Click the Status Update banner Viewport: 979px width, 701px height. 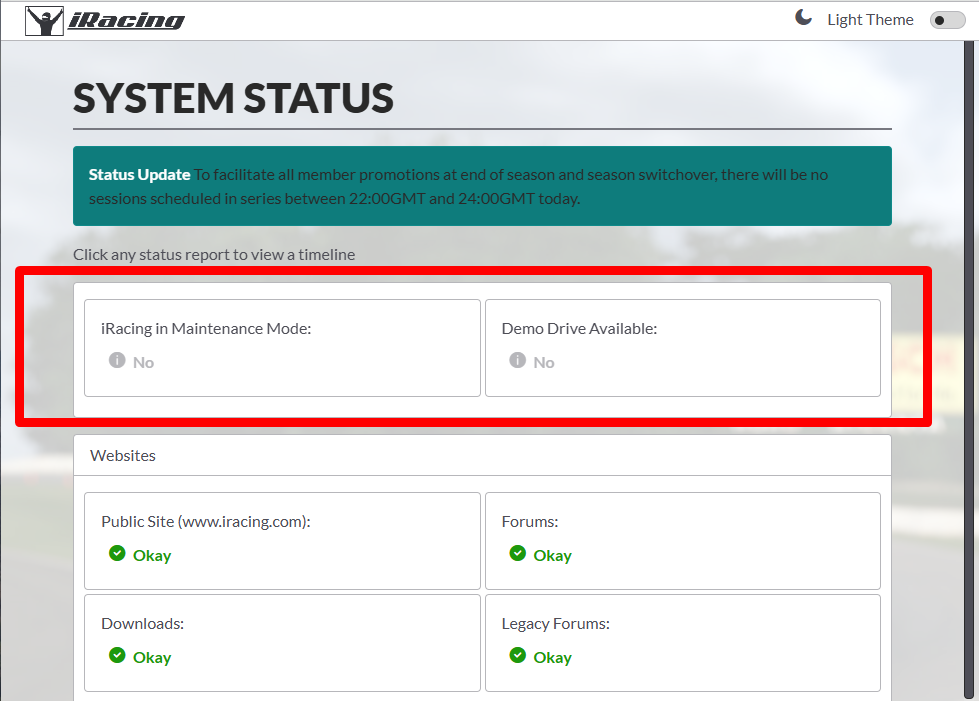click(482, 186)
